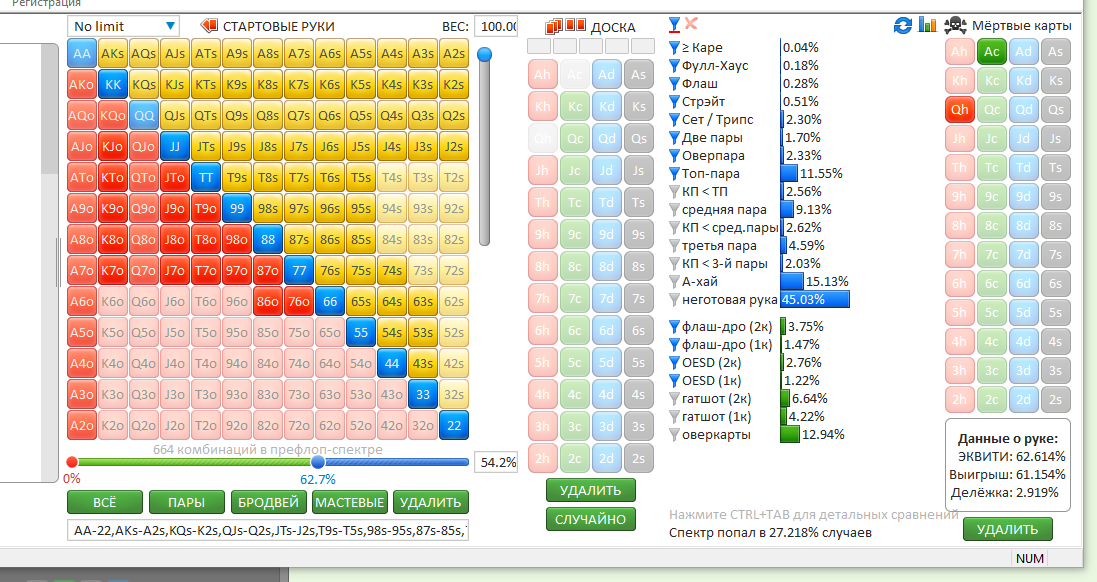
Task: Click the red 0% range slider handle
Action: coord(71,462)
